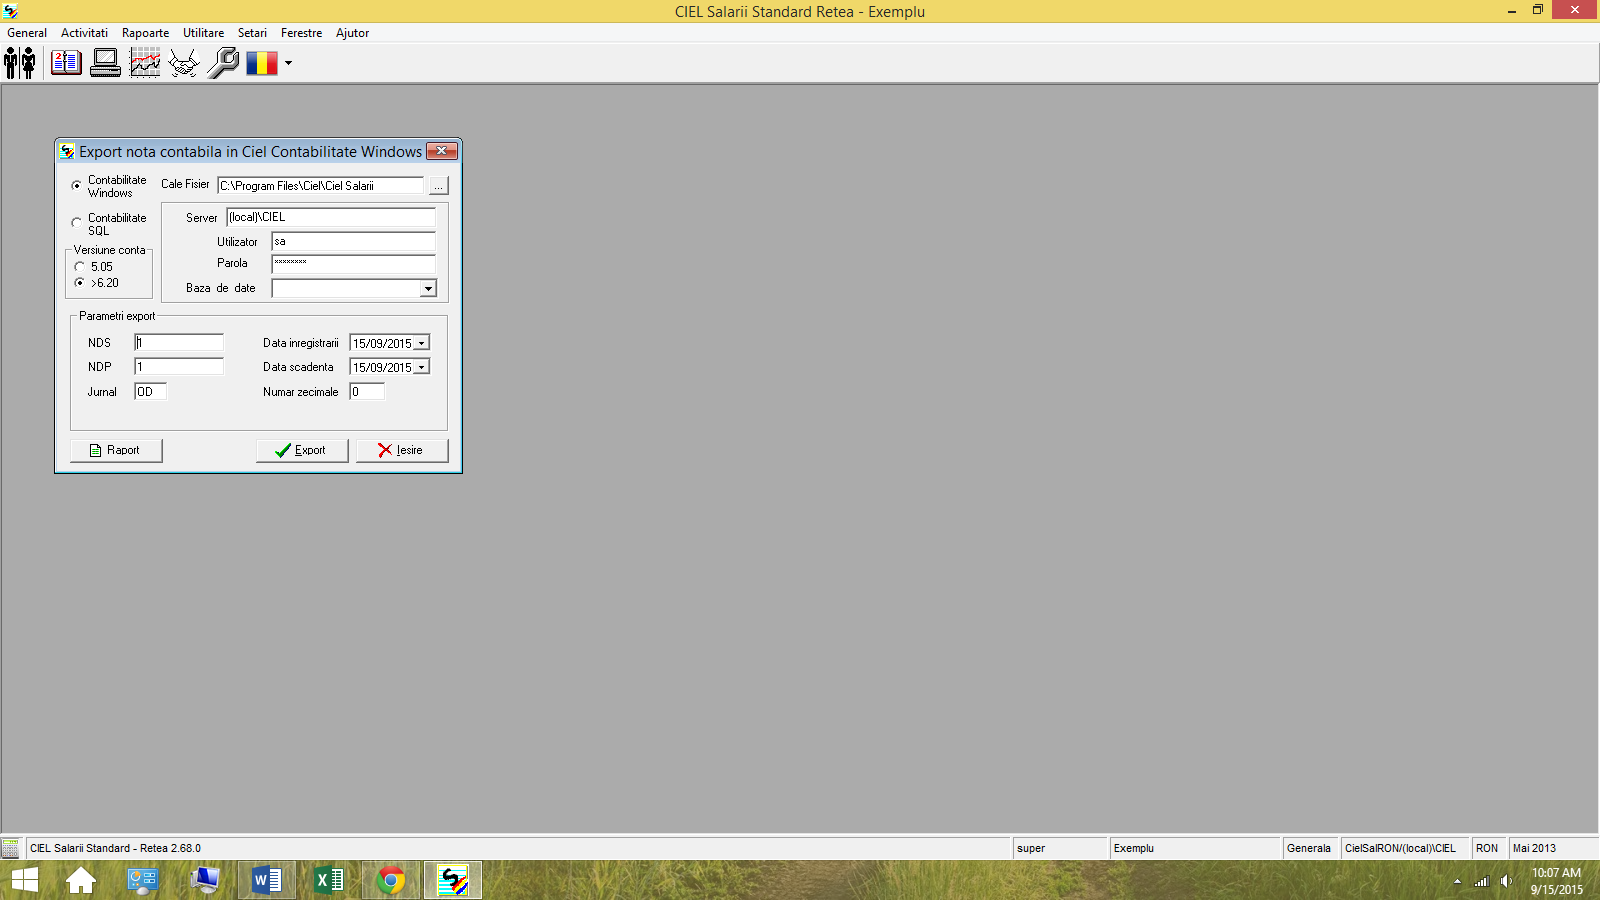Open the wrench tools toolbar icon

pos(223,63)
